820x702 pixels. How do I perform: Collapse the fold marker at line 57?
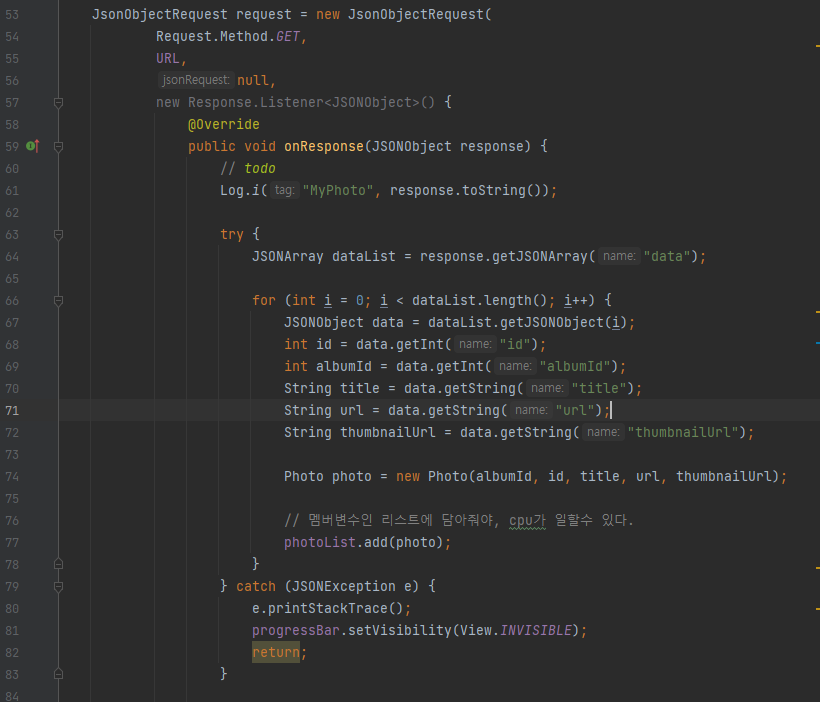pos(59,103)
